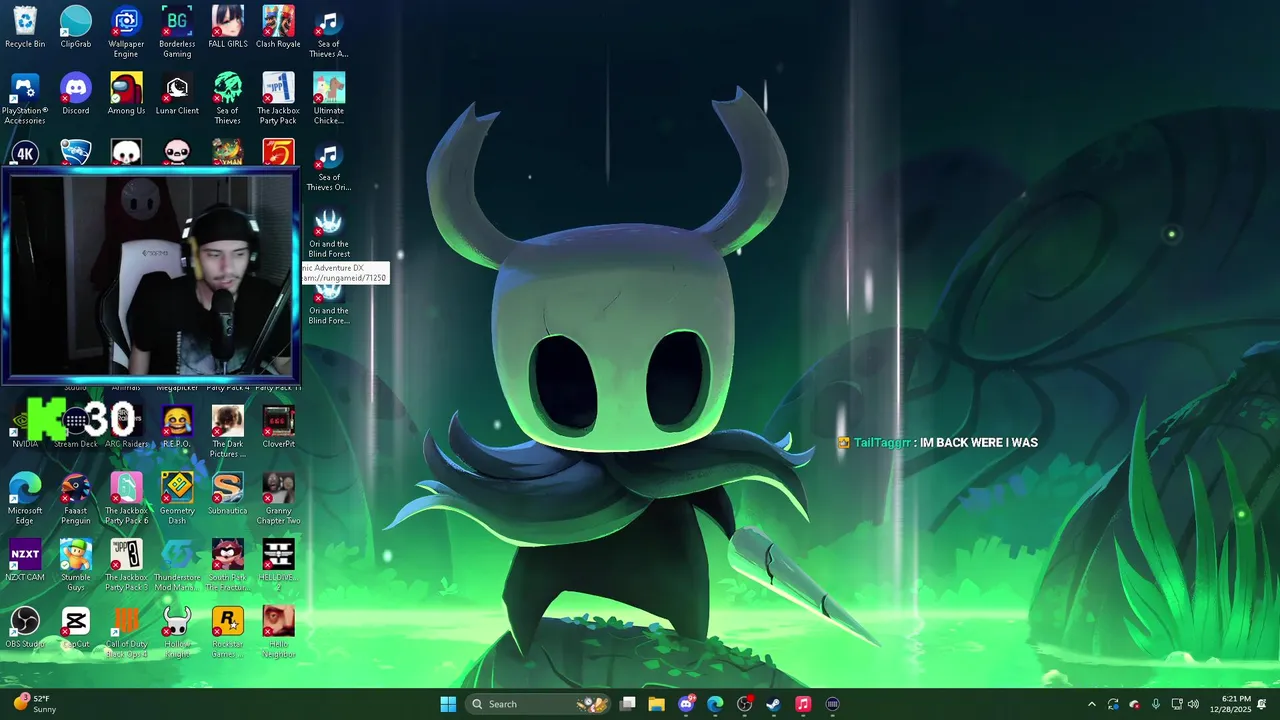
Task: Open Rockstar Games launcher shortcut
Action: click(227, 632)
